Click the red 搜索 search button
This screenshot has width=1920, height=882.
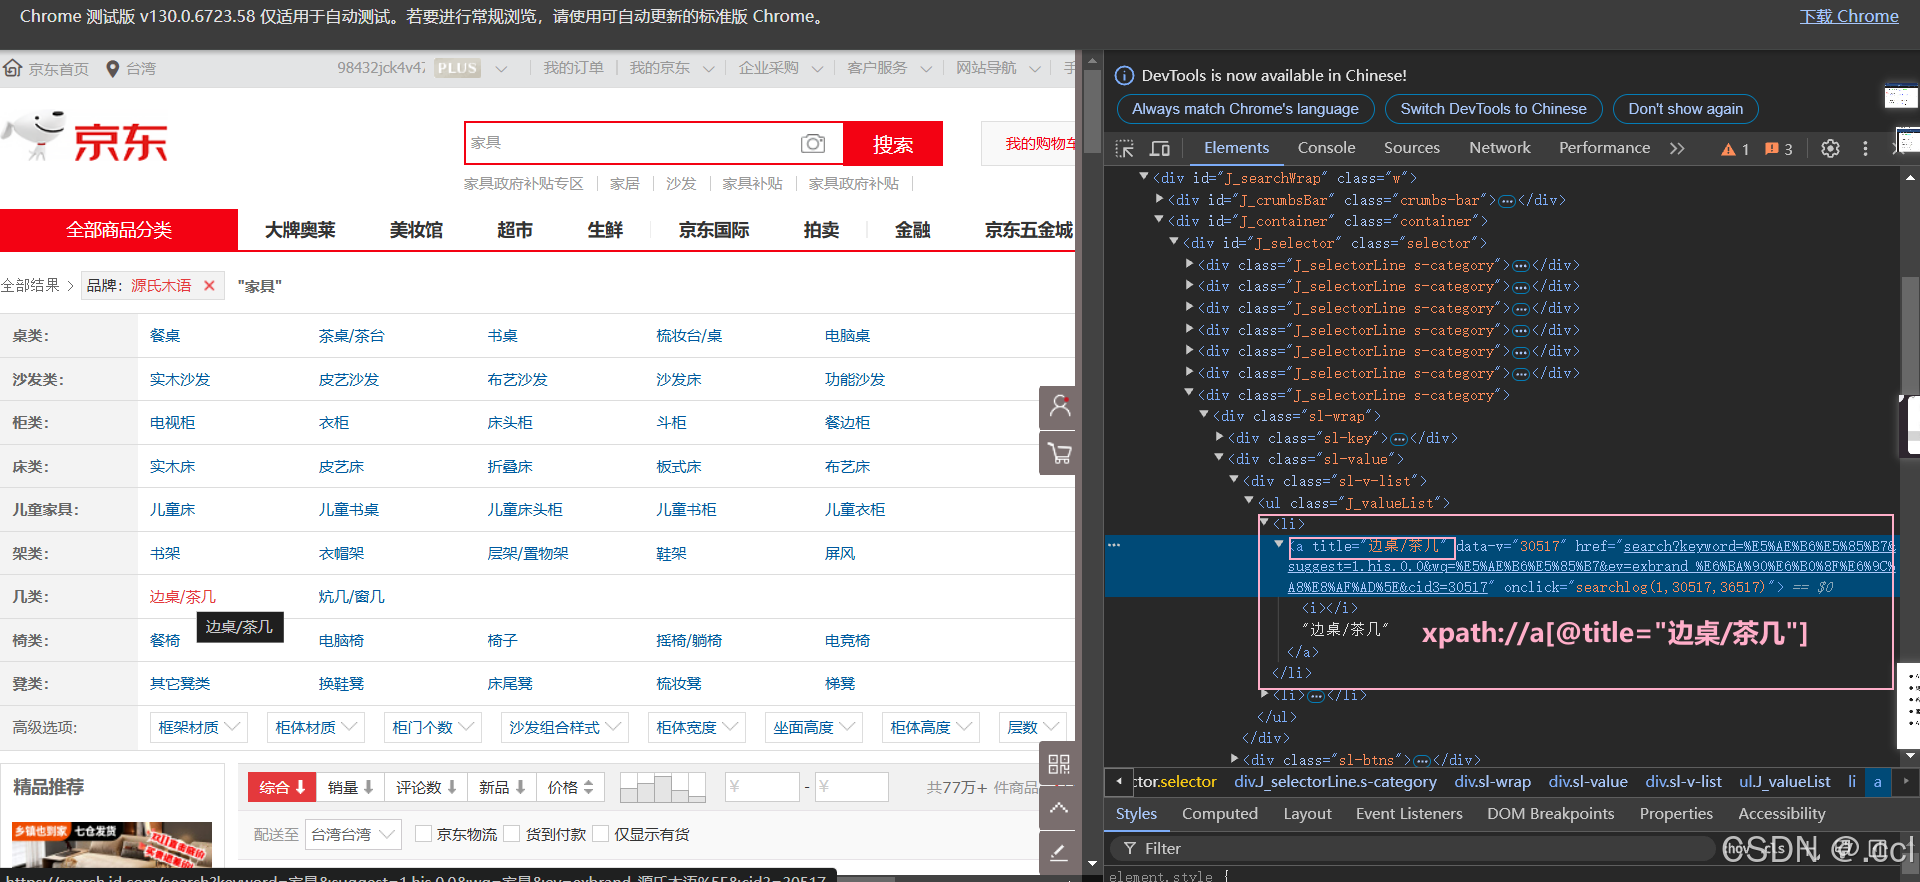[x=893, y=144]
